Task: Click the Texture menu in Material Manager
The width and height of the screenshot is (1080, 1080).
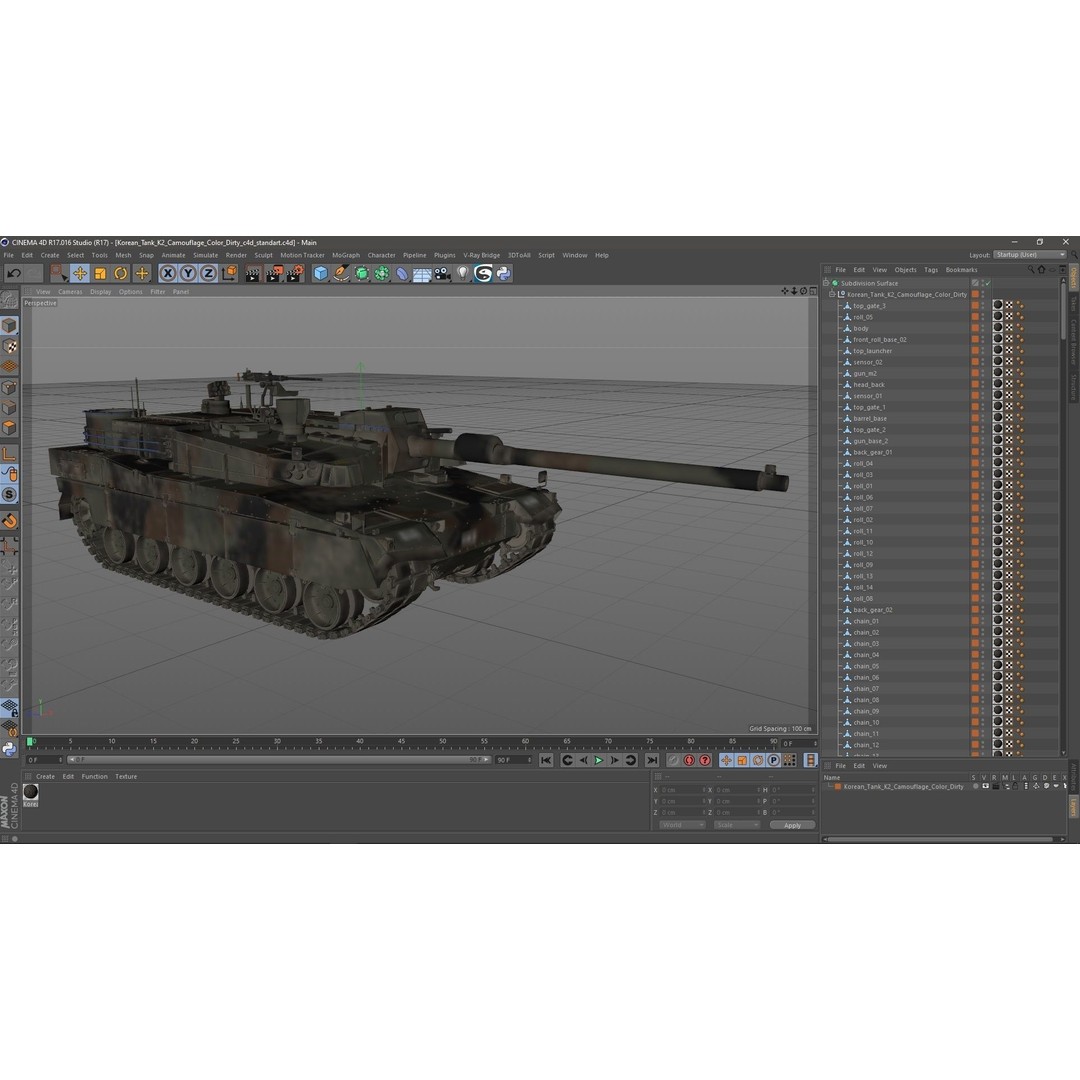Action: click(x=126, y=777)
